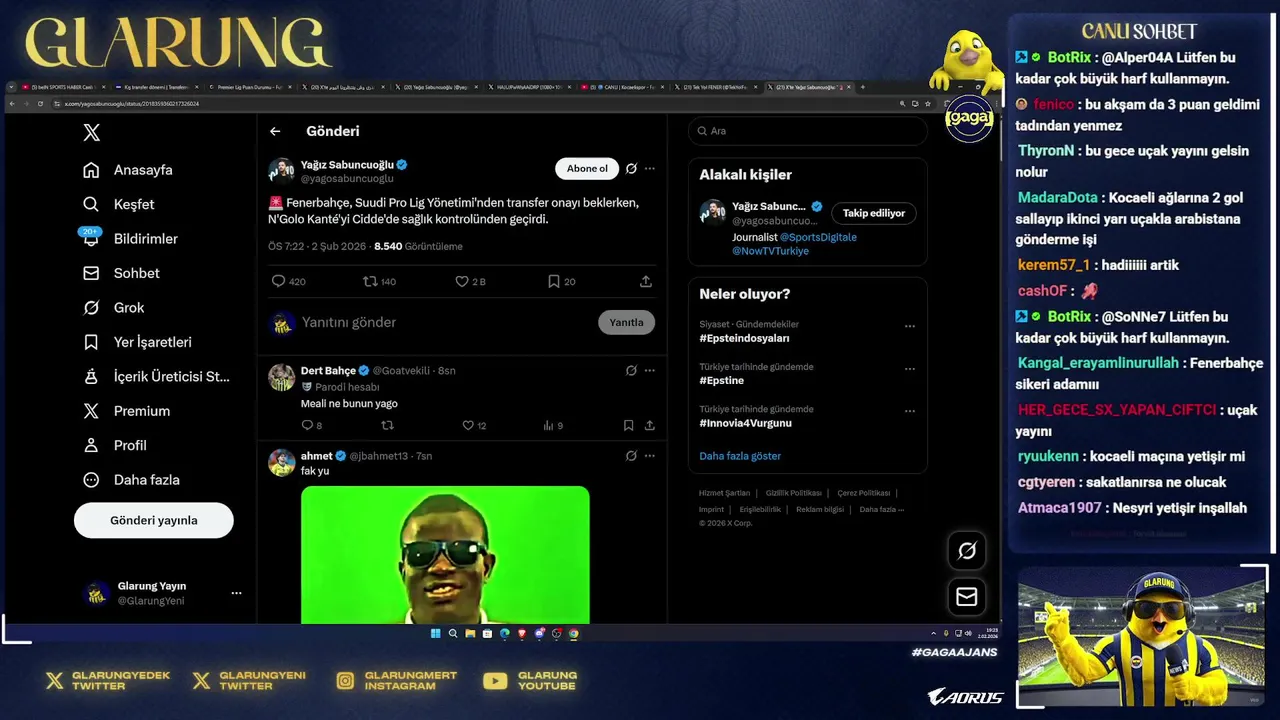Switch to Premier Lig Puan Durumu tab
The image size is (1280, 720).
pyautogui.click(x=250, y=87)
